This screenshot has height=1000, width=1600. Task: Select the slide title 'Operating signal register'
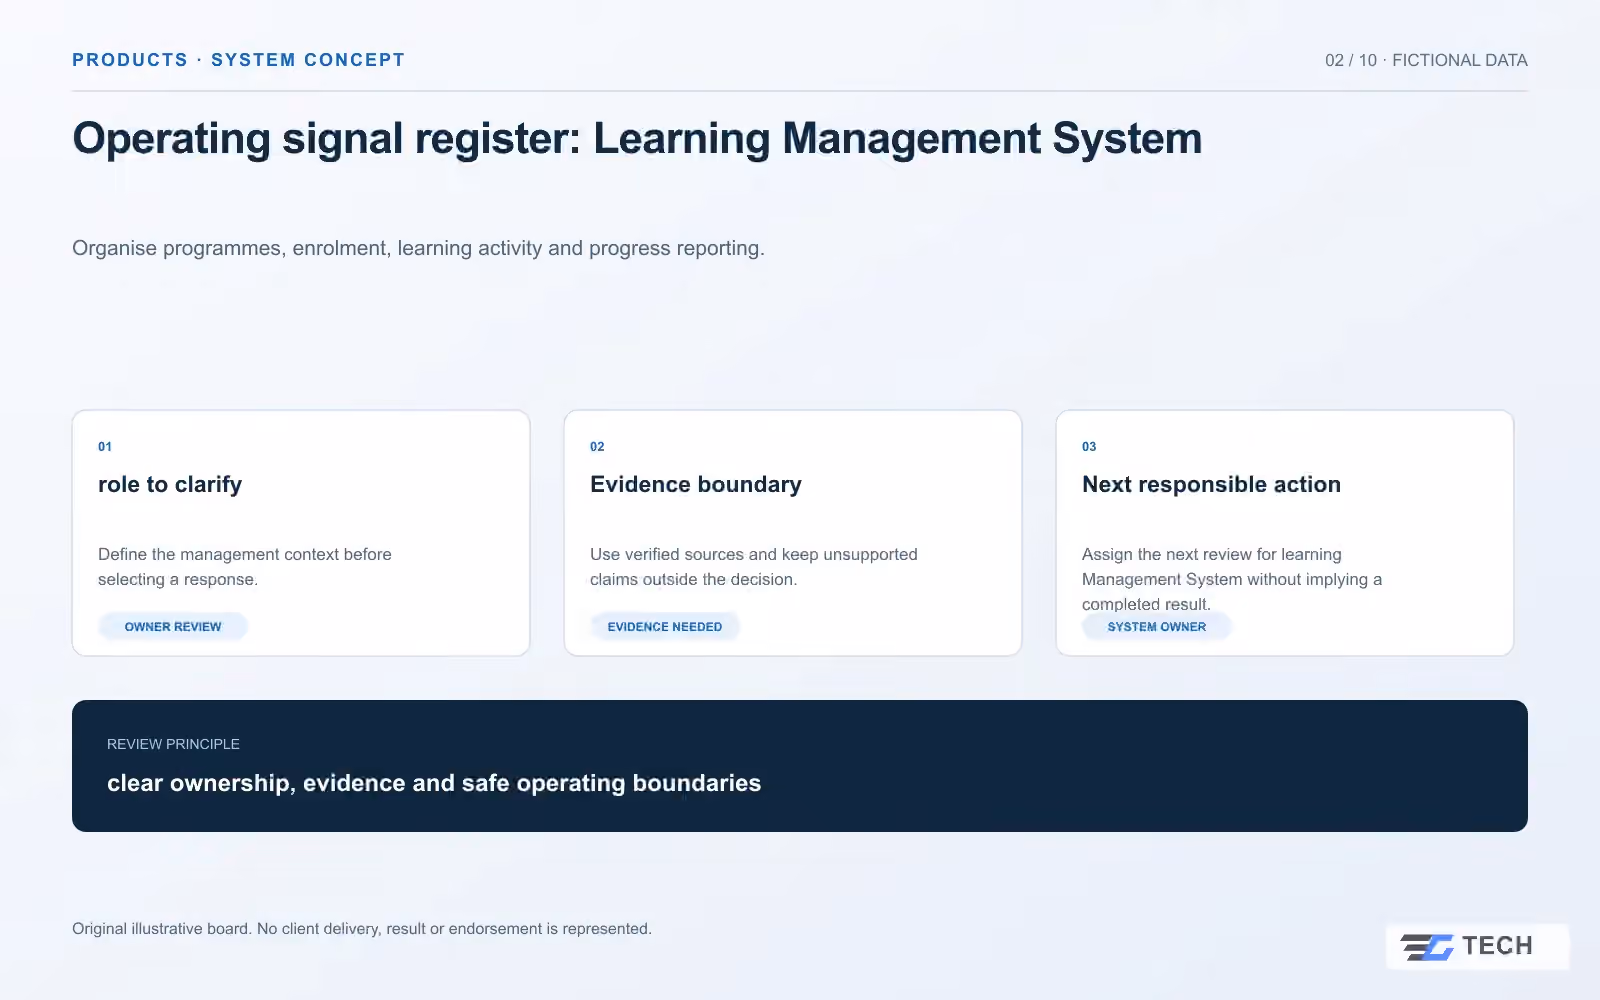(x=326, y=139)
